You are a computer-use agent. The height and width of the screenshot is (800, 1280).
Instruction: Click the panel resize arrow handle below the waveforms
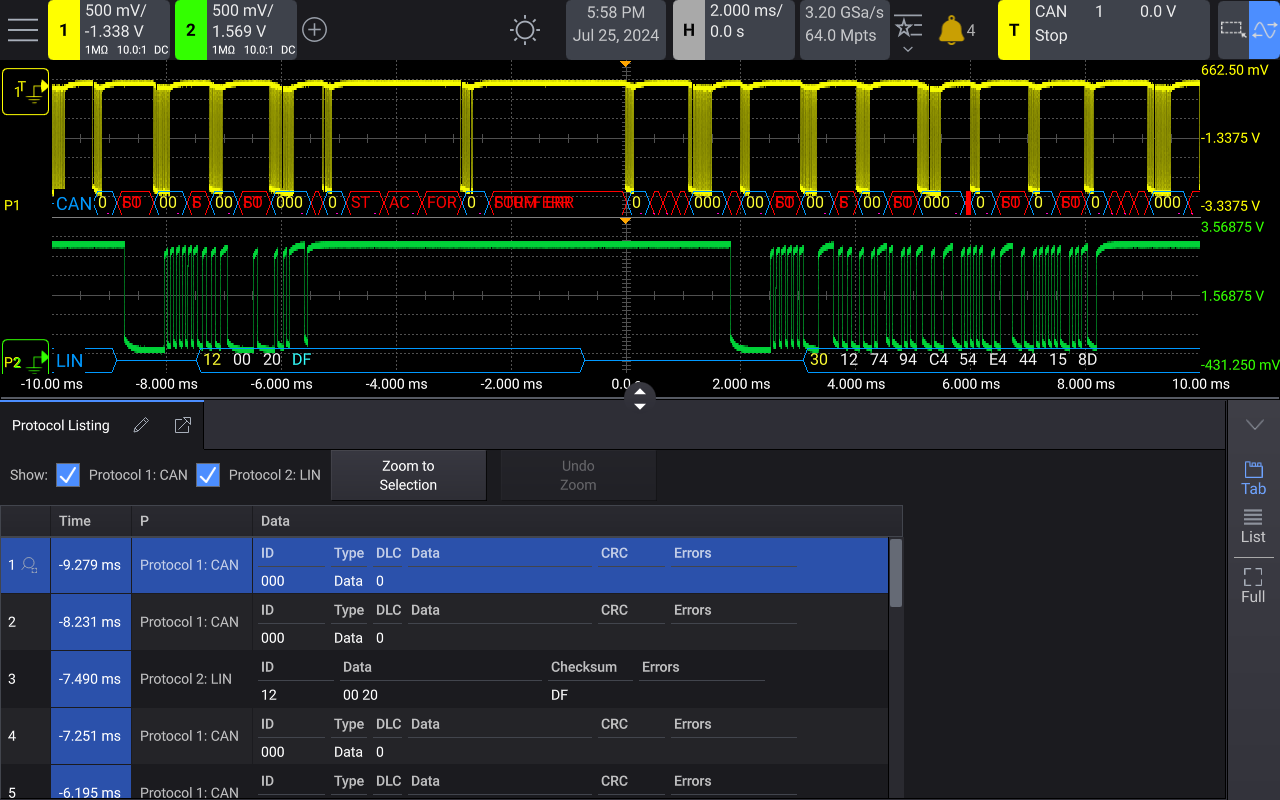[639, 398]
